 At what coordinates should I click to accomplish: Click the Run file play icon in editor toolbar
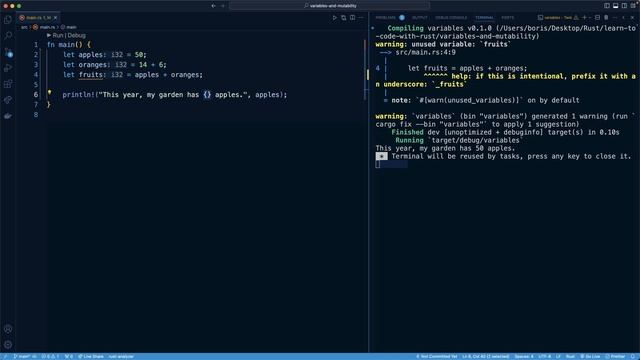(x=335, y=18)
